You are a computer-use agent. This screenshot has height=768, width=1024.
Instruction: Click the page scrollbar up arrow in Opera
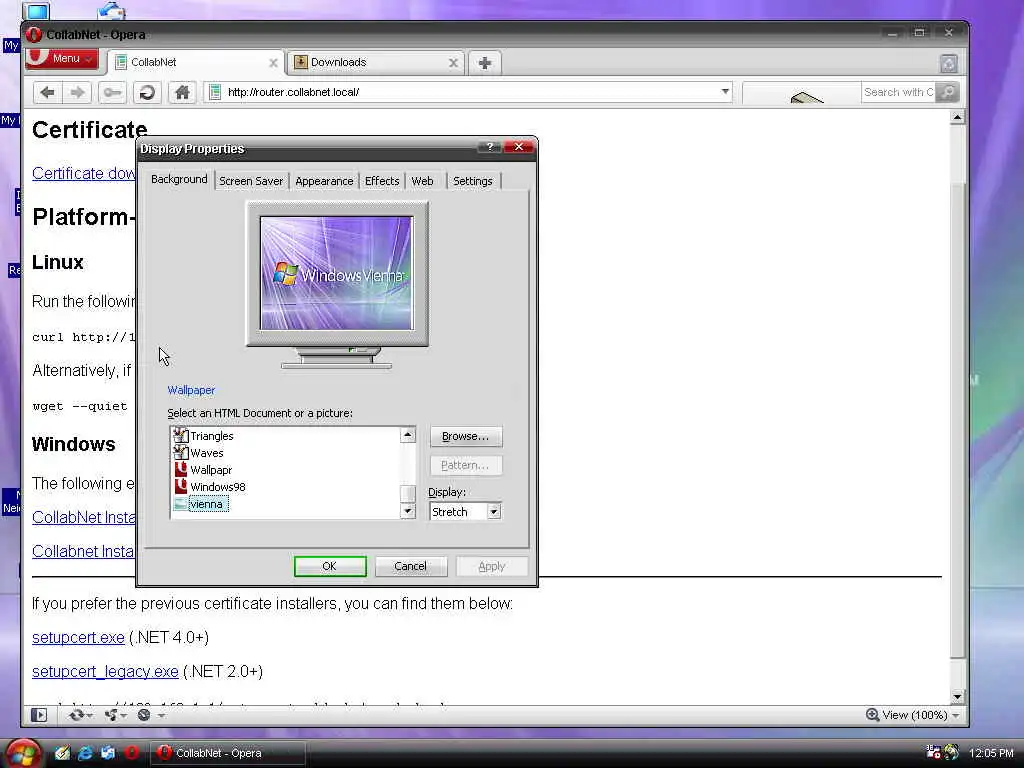pyautogui.click(x=957, y=118)
